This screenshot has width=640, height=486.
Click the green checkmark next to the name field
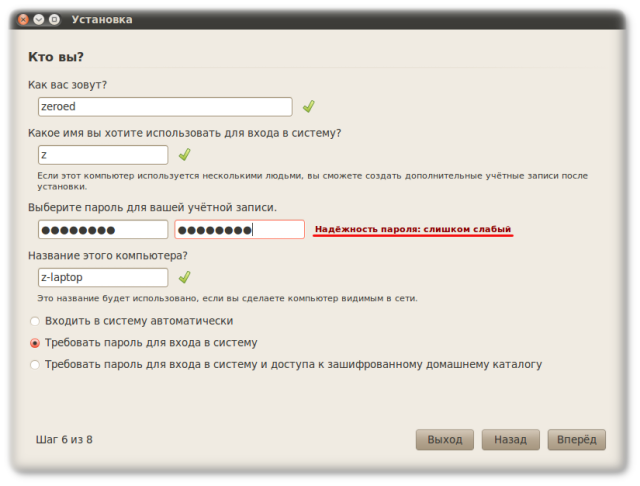click(309, 106)
